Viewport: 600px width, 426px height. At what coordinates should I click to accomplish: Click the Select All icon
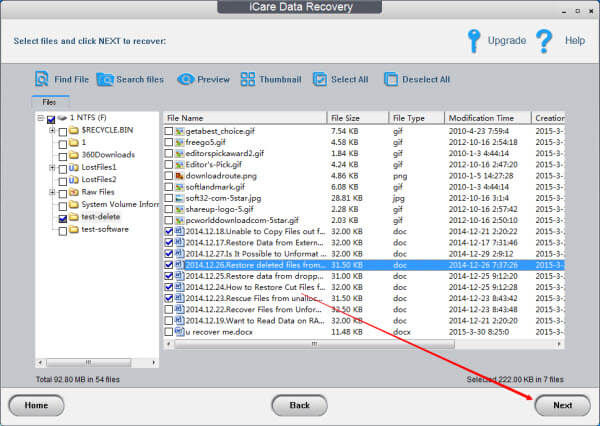(x=320, y=79)
